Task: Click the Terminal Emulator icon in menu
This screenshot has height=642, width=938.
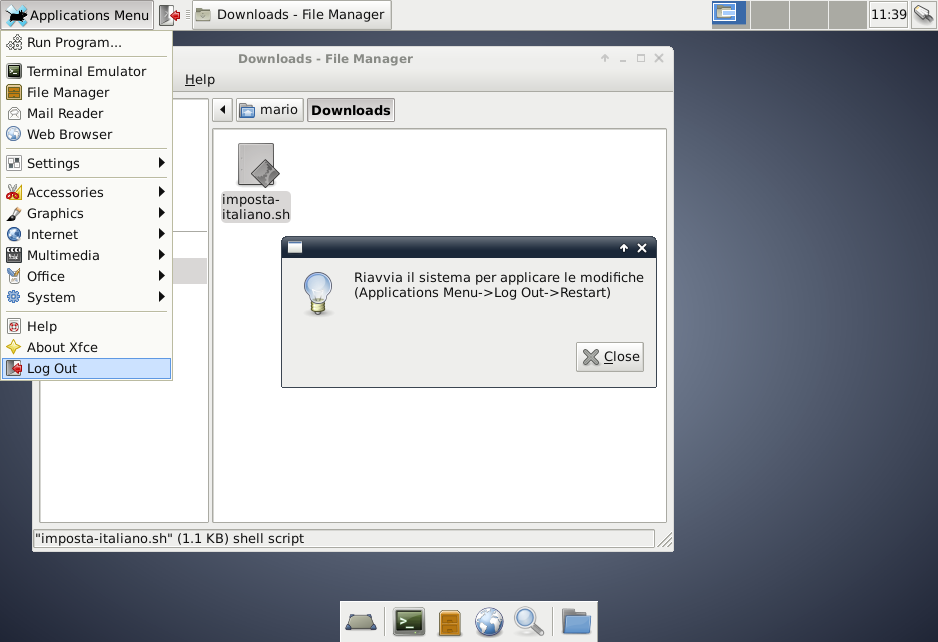Action: [x=14, y=71]
